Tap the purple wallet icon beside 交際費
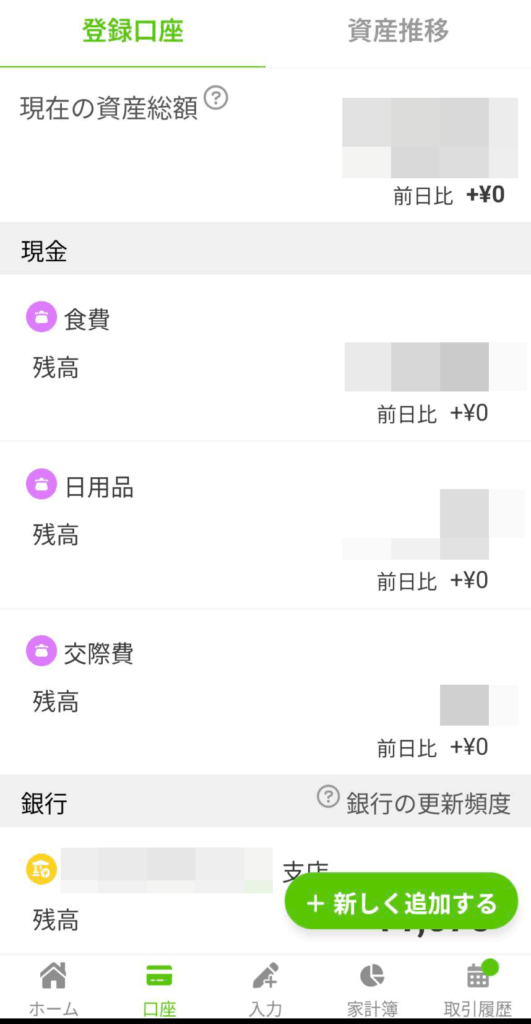This screenshot has width=531, height=1024. [x=42, y=651]
